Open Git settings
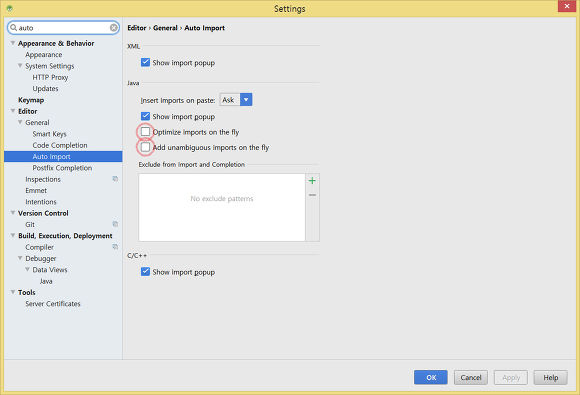Viewport: 580px width, 395px height. tap(30, 224)
